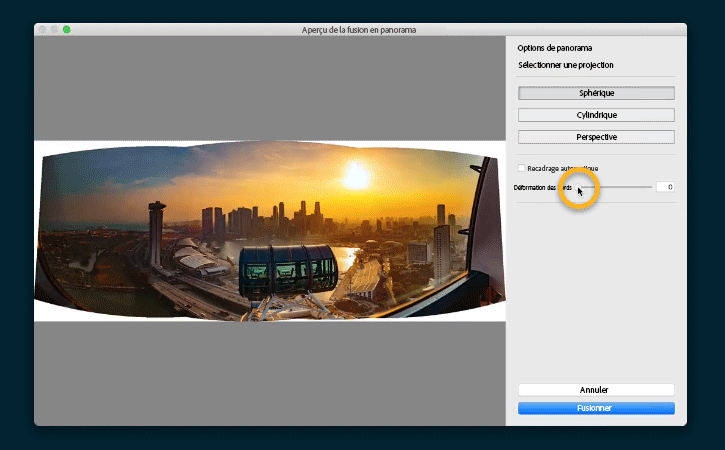Click Annuler to cancel the panorama merge

click(x=596, y=390)
